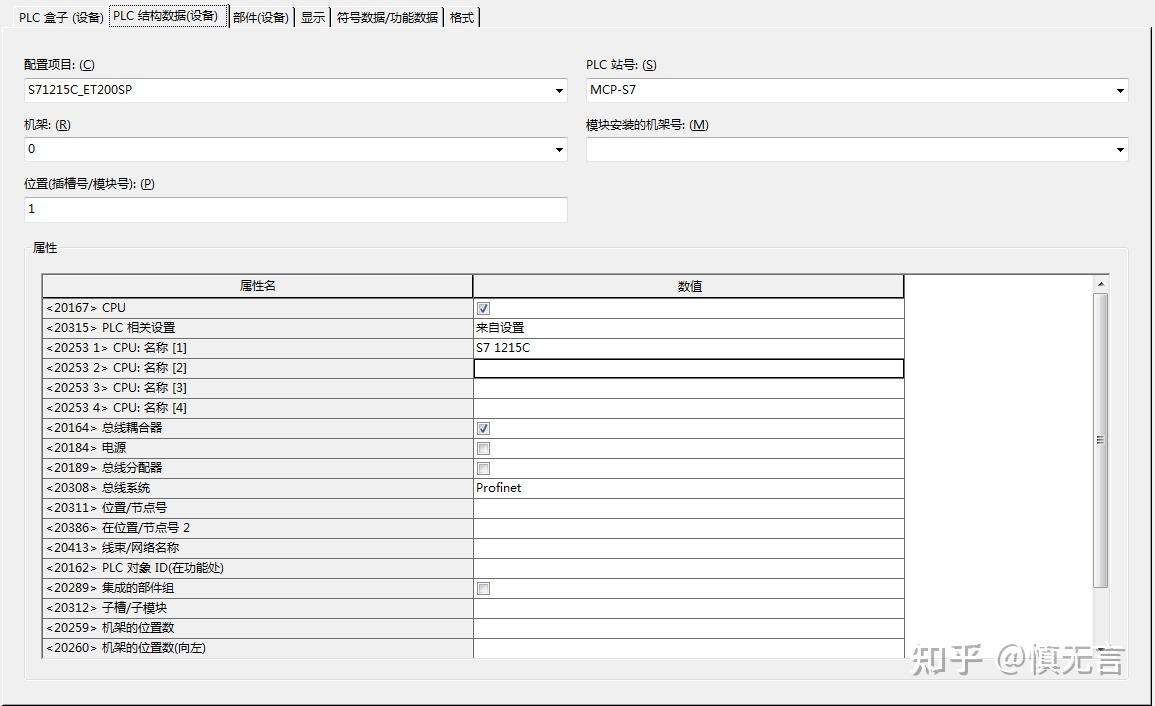
Task: Click the <20413> 线束/网络名称 value cell
Action: (x=688, y=548)
